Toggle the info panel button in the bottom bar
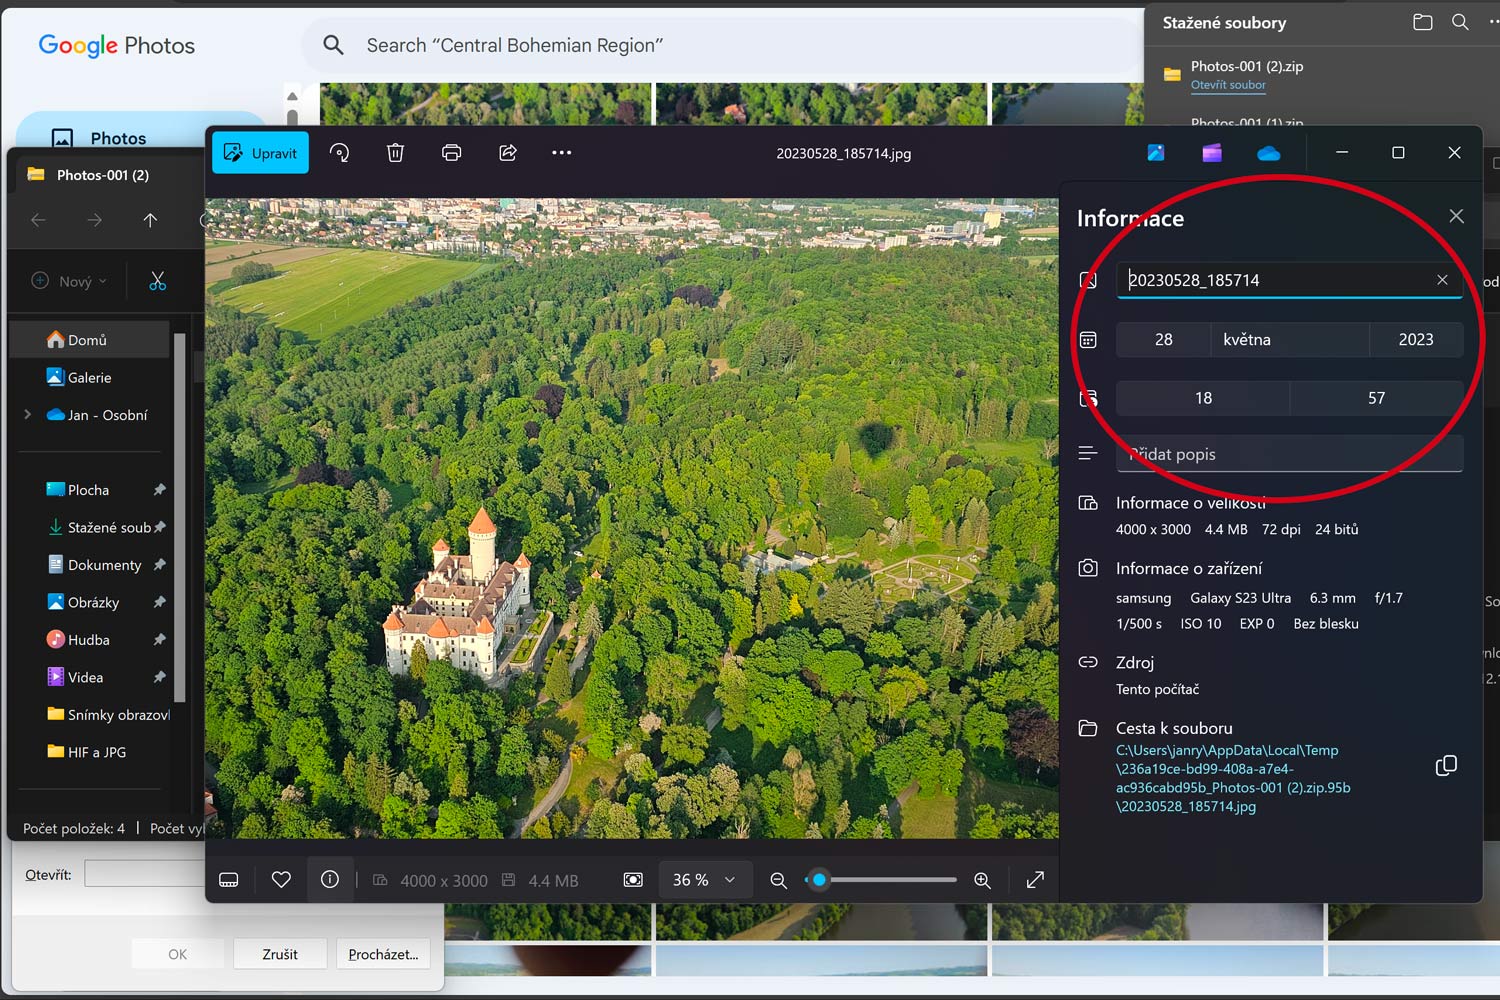1500x1000 pixels. pos(330,880)
